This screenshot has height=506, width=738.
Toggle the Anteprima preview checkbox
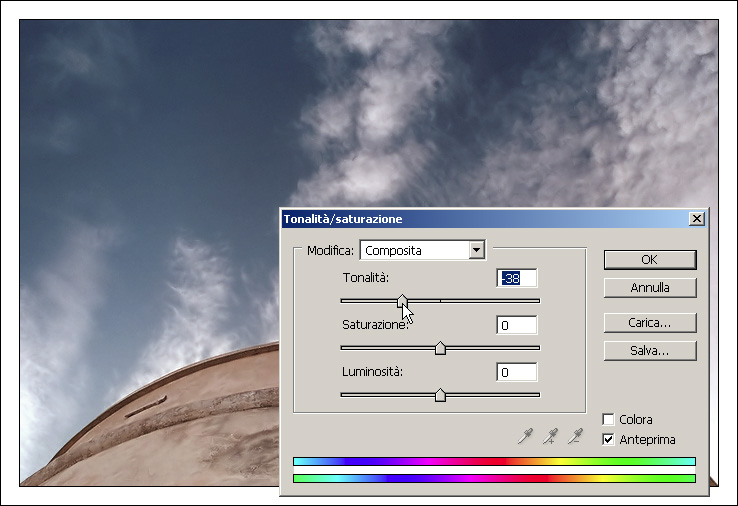608,439
